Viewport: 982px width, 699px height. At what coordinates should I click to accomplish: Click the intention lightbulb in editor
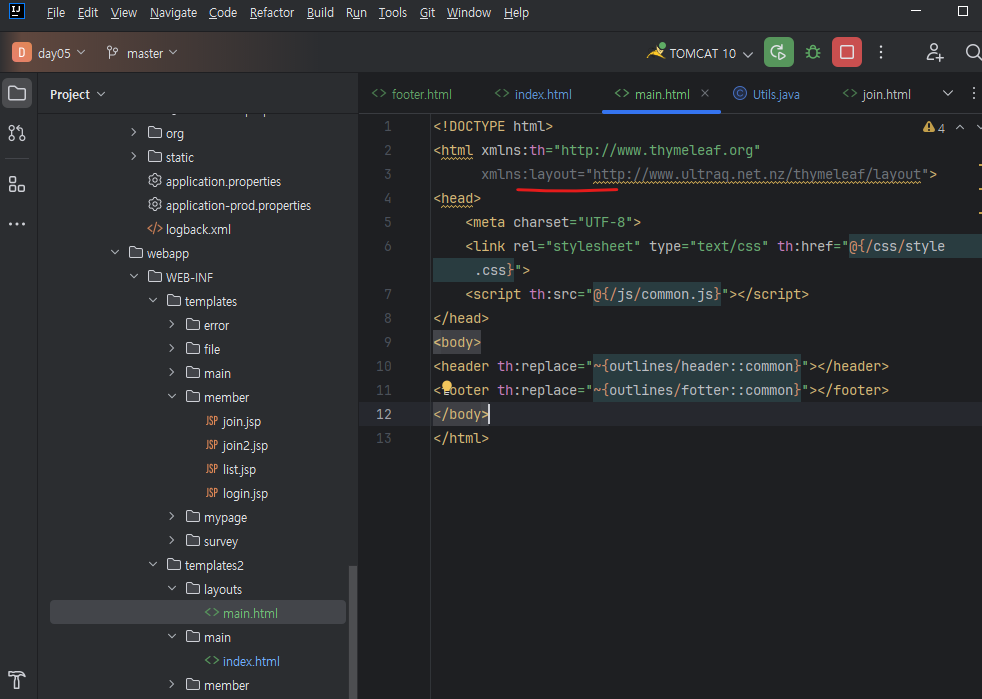(448, 388)
